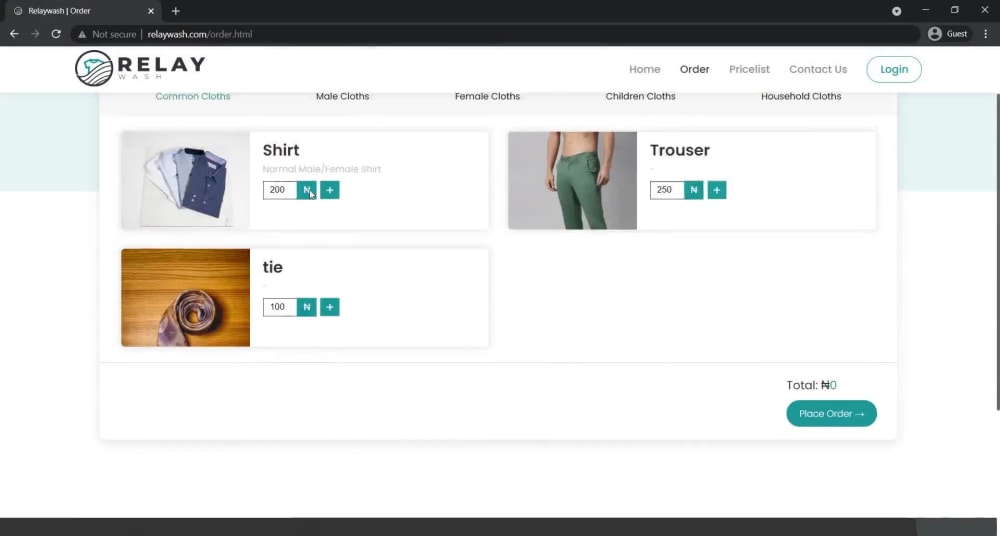Image resolution: width=1000 pixels, height=536 pixels.
Task: Open the Contact Us nav link
Action: click(x=818, y=70)
